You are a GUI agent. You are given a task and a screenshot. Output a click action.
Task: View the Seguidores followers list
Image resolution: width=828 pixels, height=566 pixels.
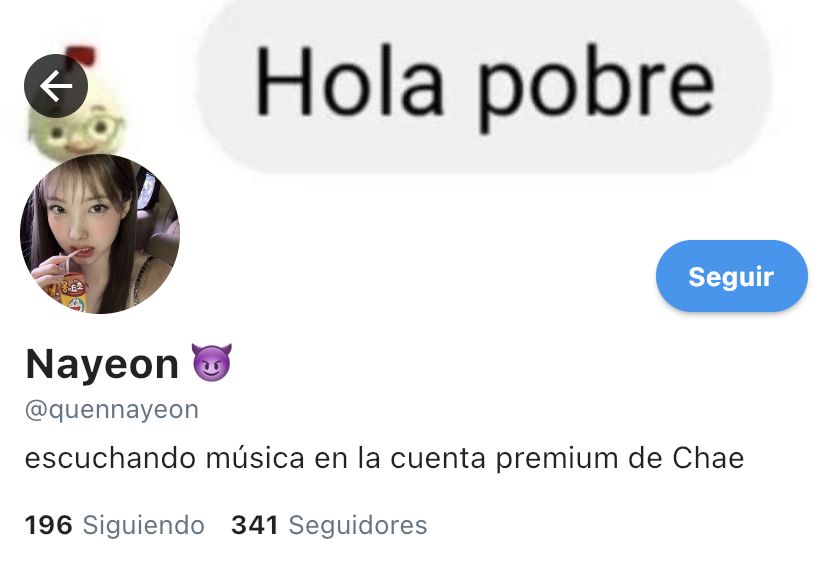coord(329,525)
